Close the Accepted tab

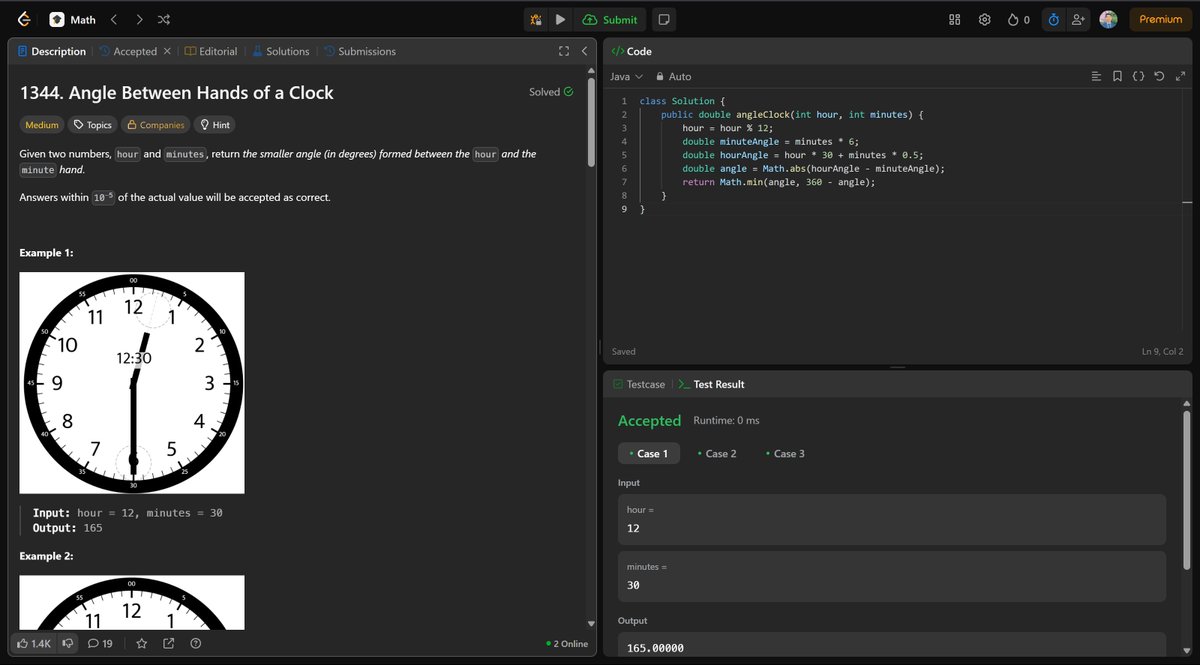coord(167,51)
